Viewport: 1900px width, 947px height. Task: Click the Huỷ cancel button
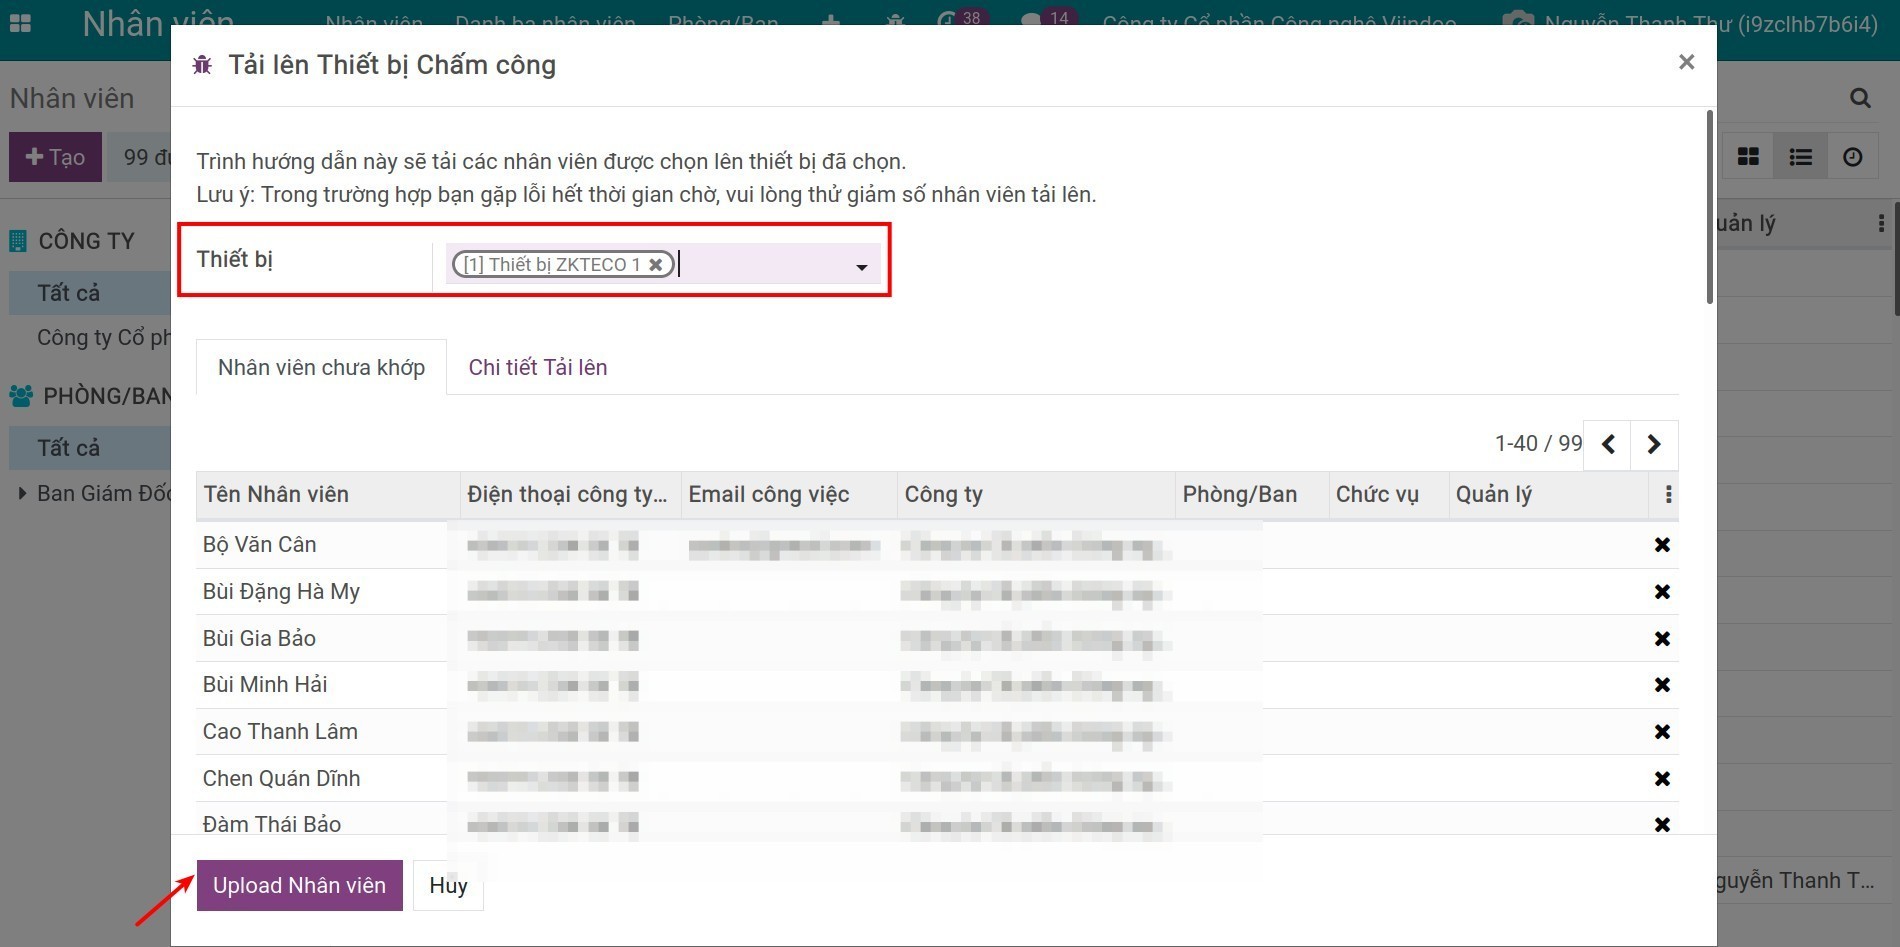[x=448, y=886]
